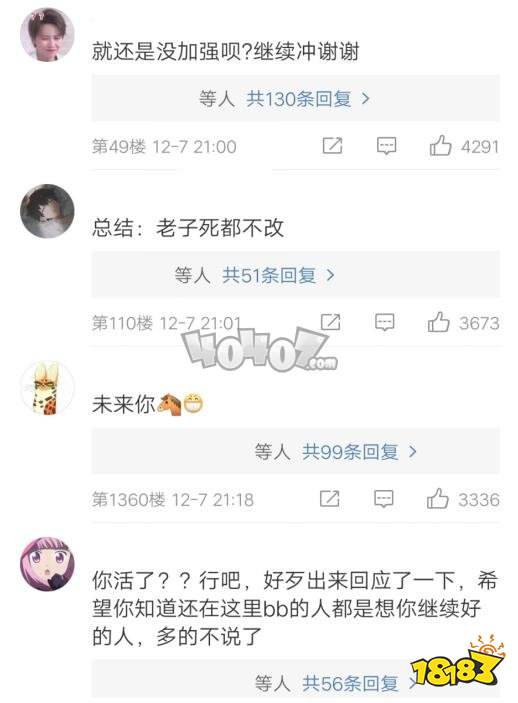The height and width of the screenshot is (703, 518).
Task: Tap the 你活了 long comment text
Action: pos(295,608)
